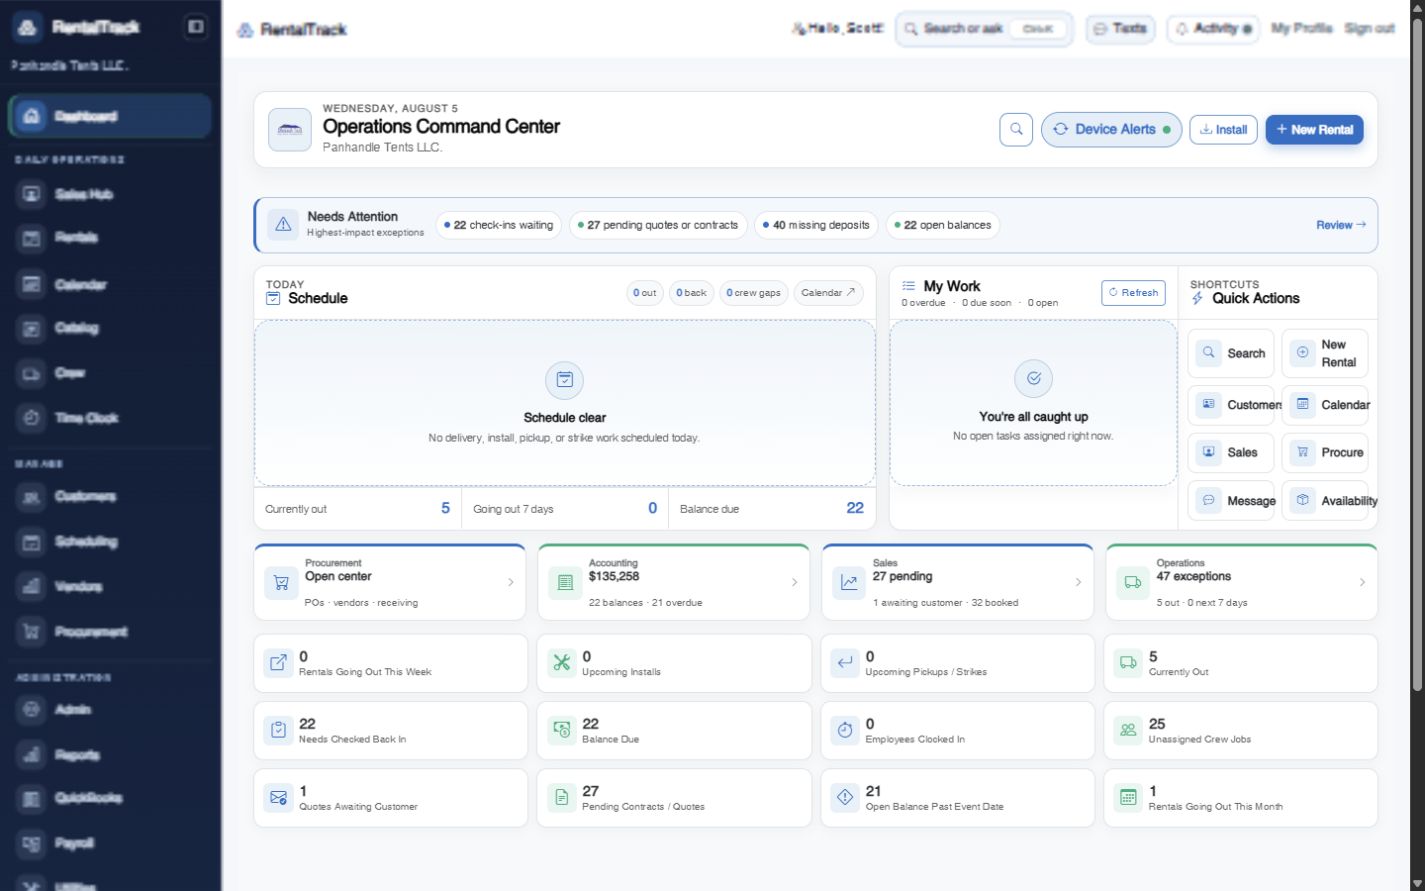This screenshot has width=1425, height=891.
Task: Open the Calendar quick action
Action: point(1325,405)
